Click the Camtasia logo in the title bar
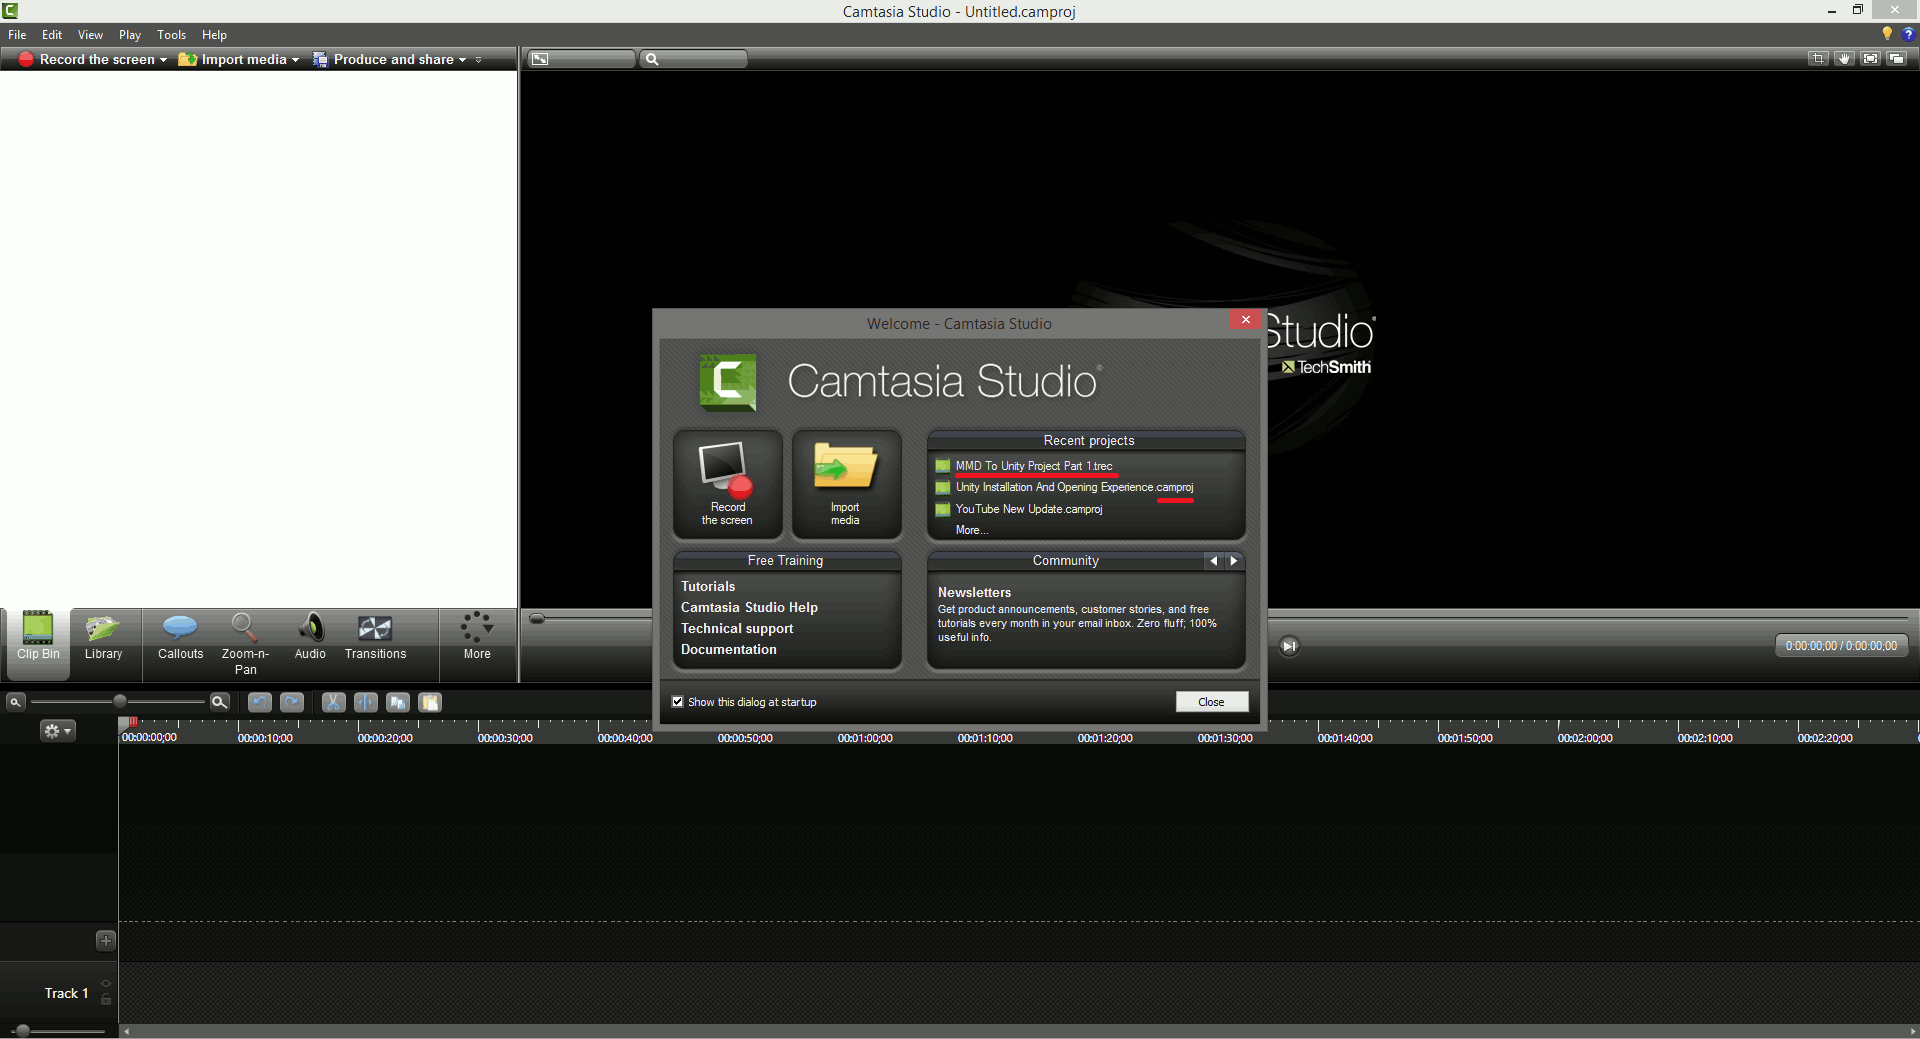Viewport: 1920px width, 1039px height. [10, 11]
